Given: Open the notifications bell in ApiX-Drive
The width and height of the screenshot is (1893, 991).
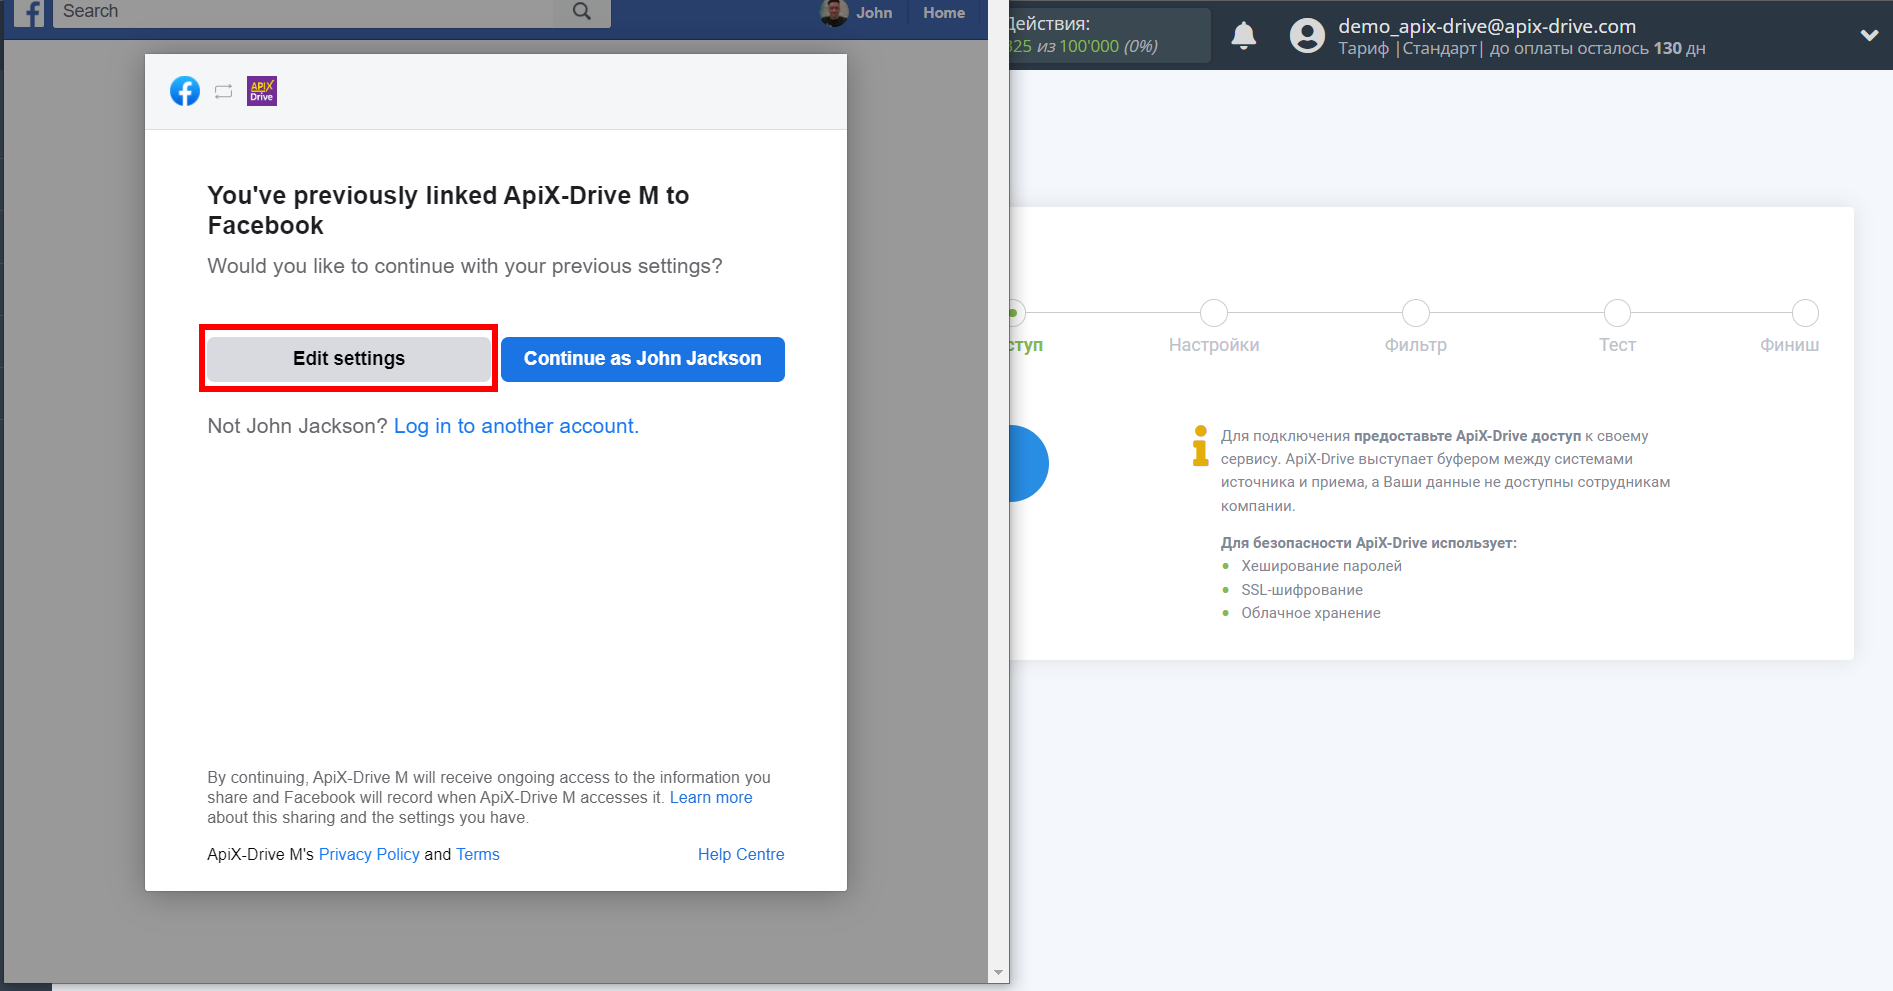Looking at the screenshot, I should click(x=1243, y=36).
